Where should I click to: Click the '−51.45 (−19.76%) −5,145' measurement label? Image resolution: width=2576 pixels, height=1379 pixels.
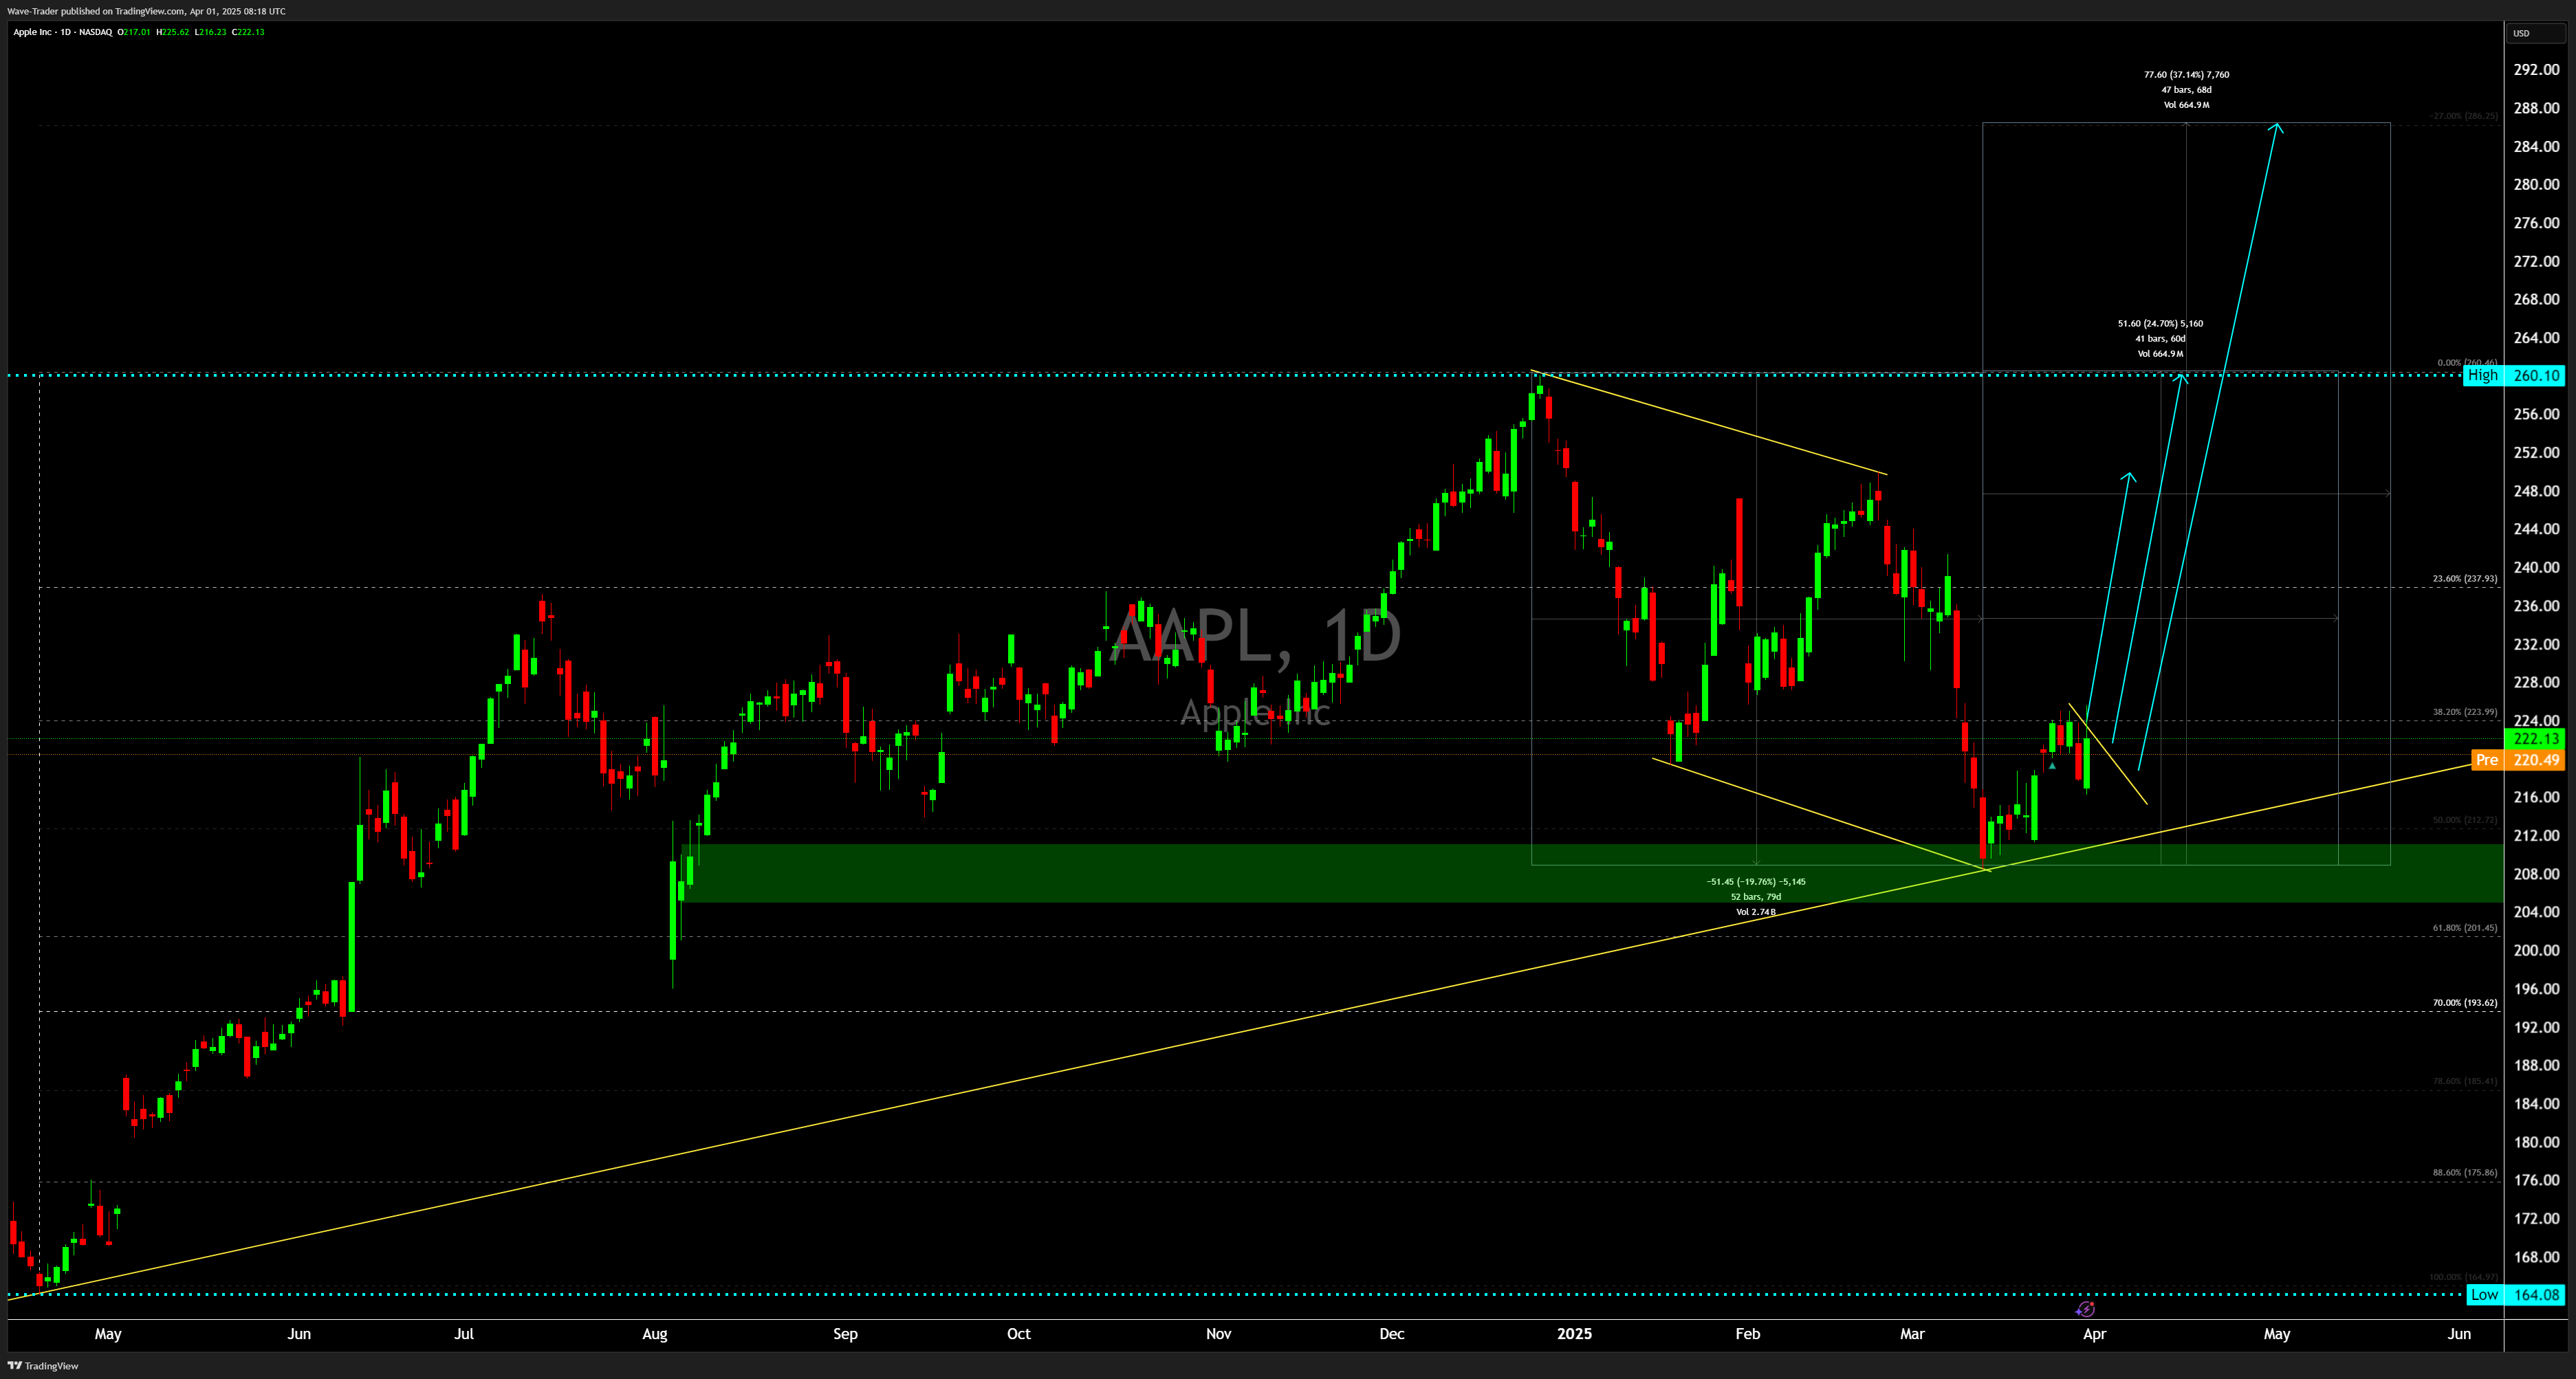point(1756,881)
